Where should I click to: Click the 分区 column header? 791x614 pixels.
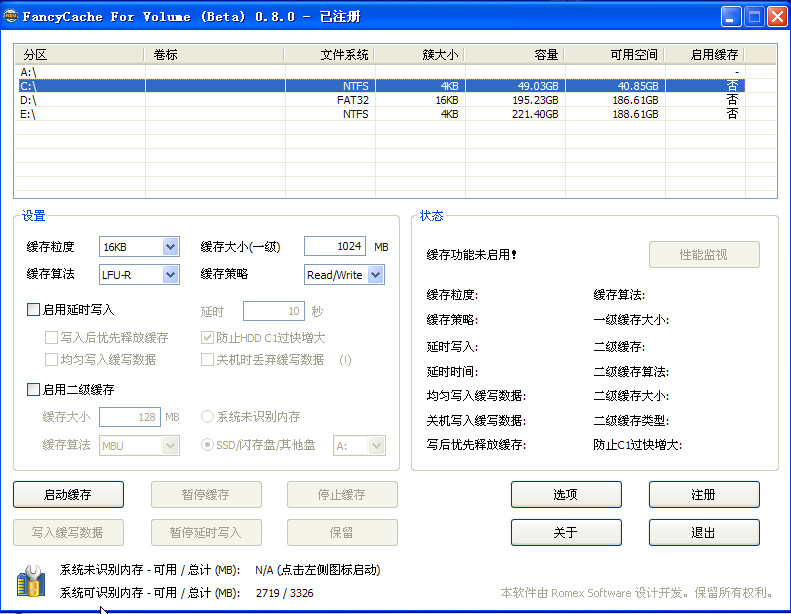pos(79,54)
